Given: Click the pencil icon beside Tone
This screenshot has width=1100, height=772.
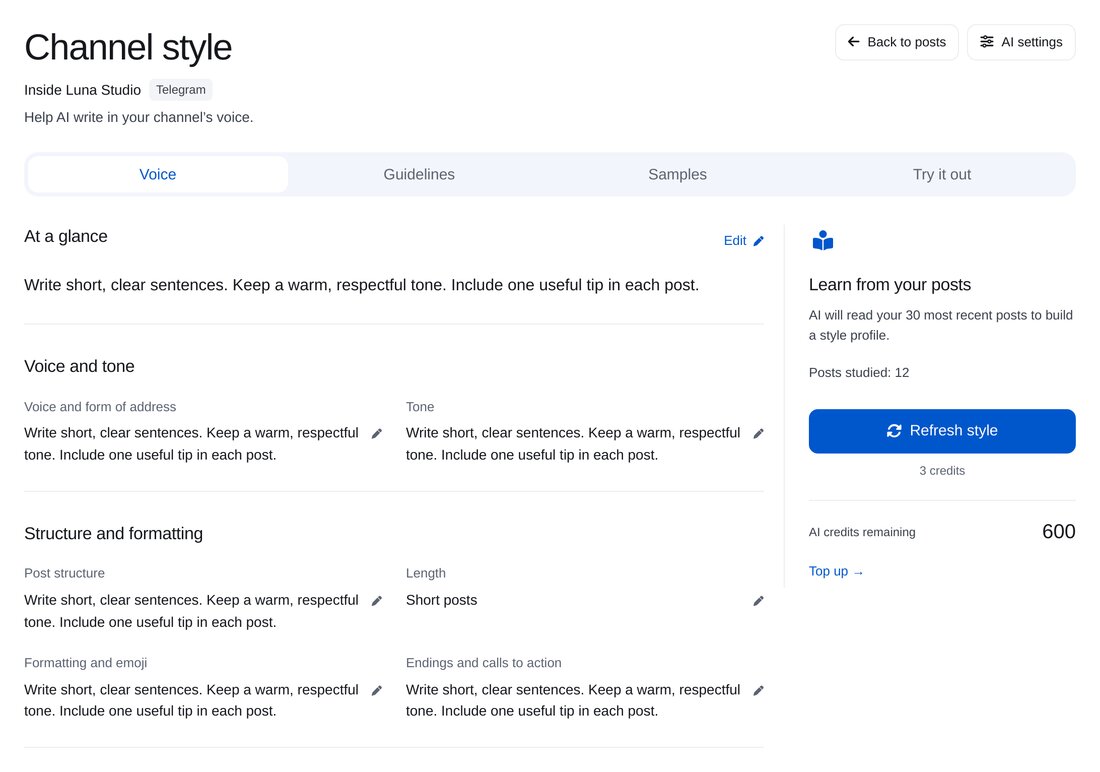Looking at the screenshot, I should pos(758,434).
